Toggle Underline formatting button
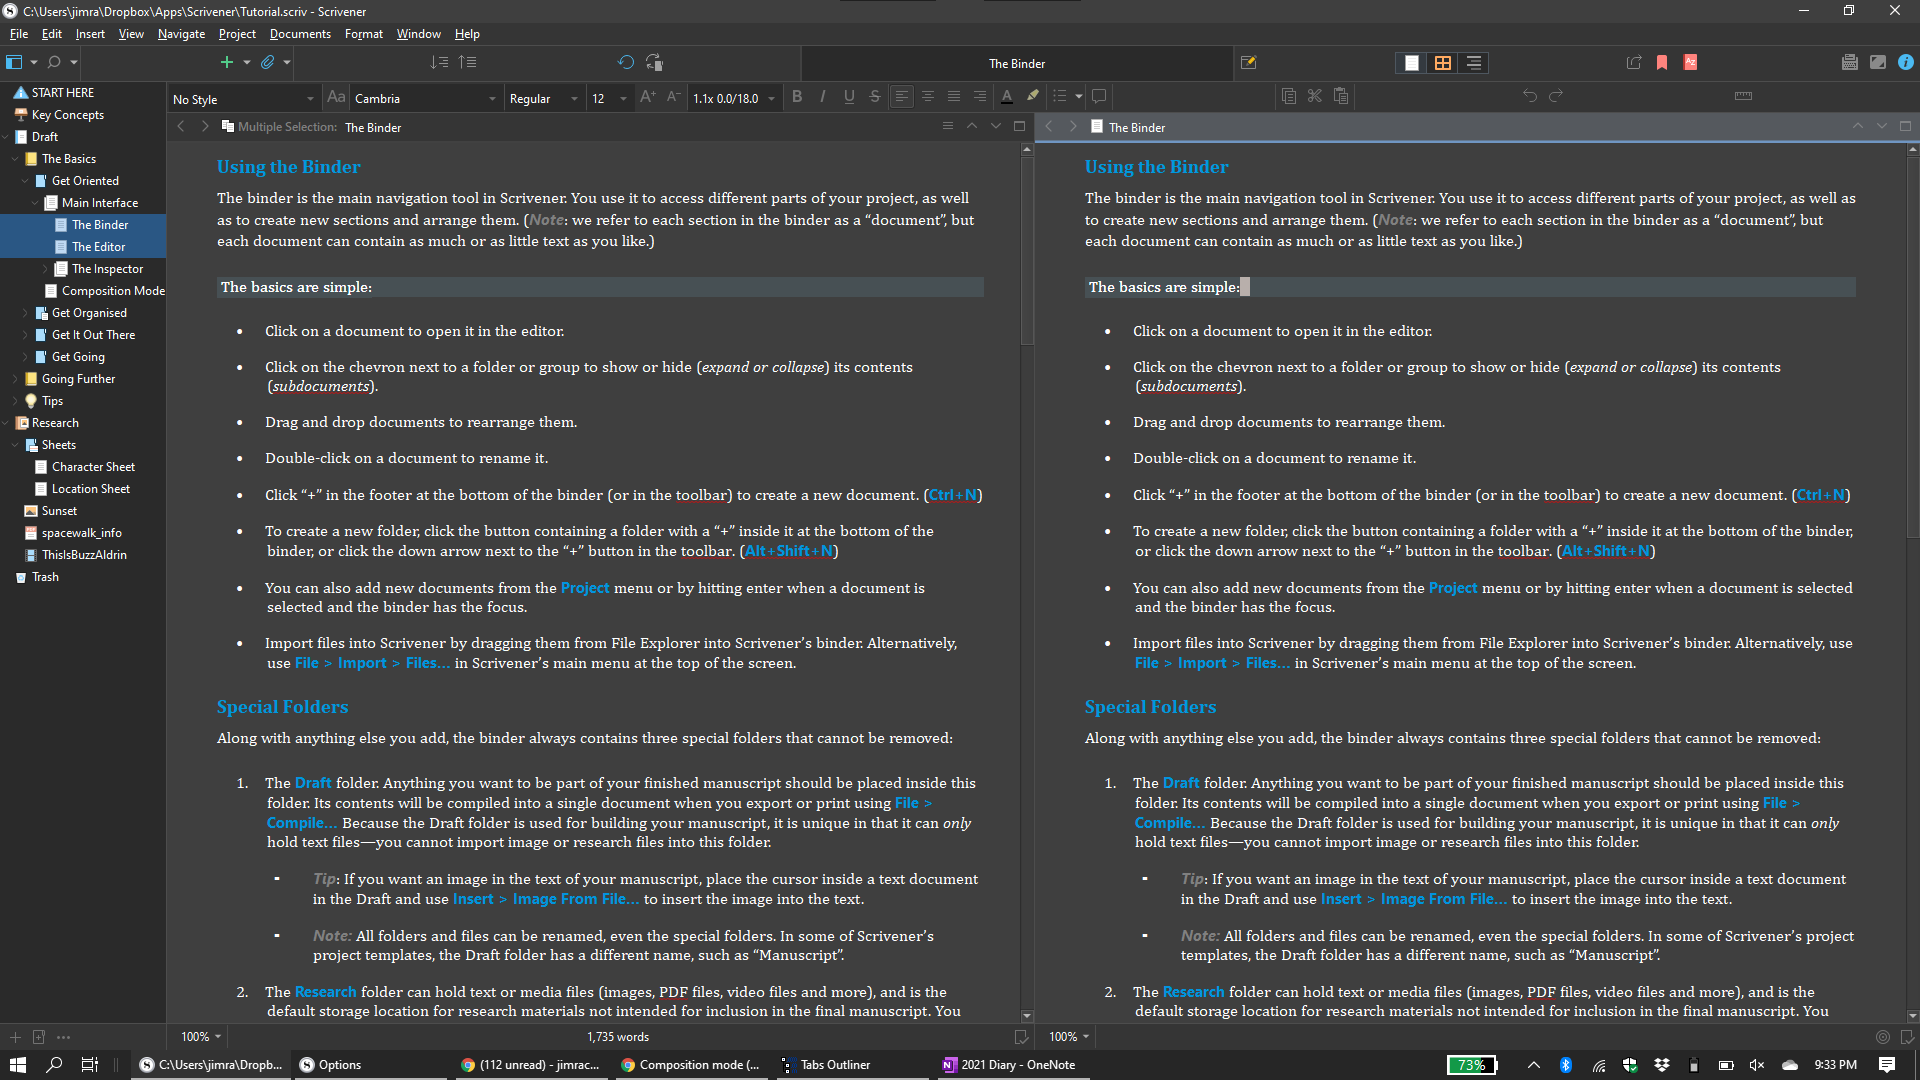The height and width of the screenshot is (1080, 1920). [x=849, y=97]
